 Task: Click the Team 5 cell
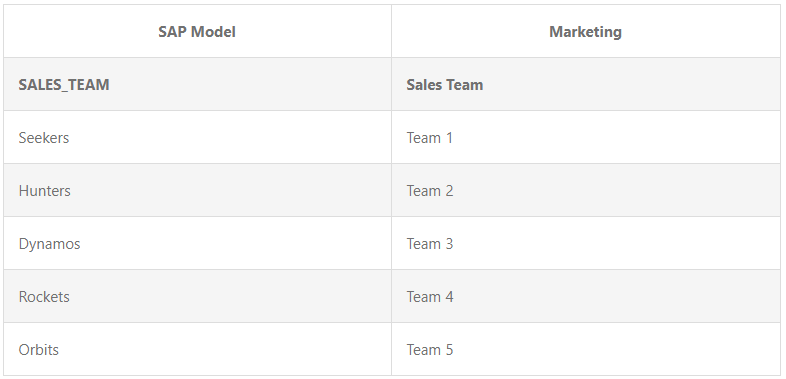tap(585, 349)
